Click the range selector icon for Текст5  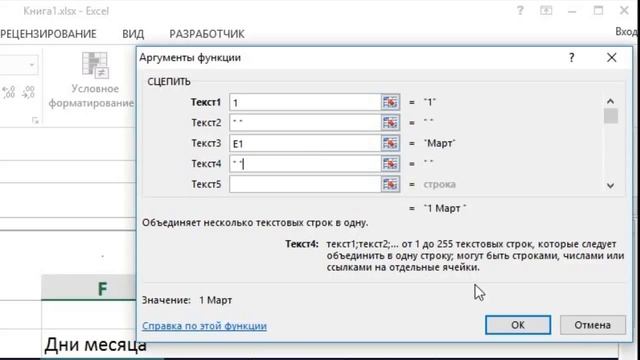[390, 184]
